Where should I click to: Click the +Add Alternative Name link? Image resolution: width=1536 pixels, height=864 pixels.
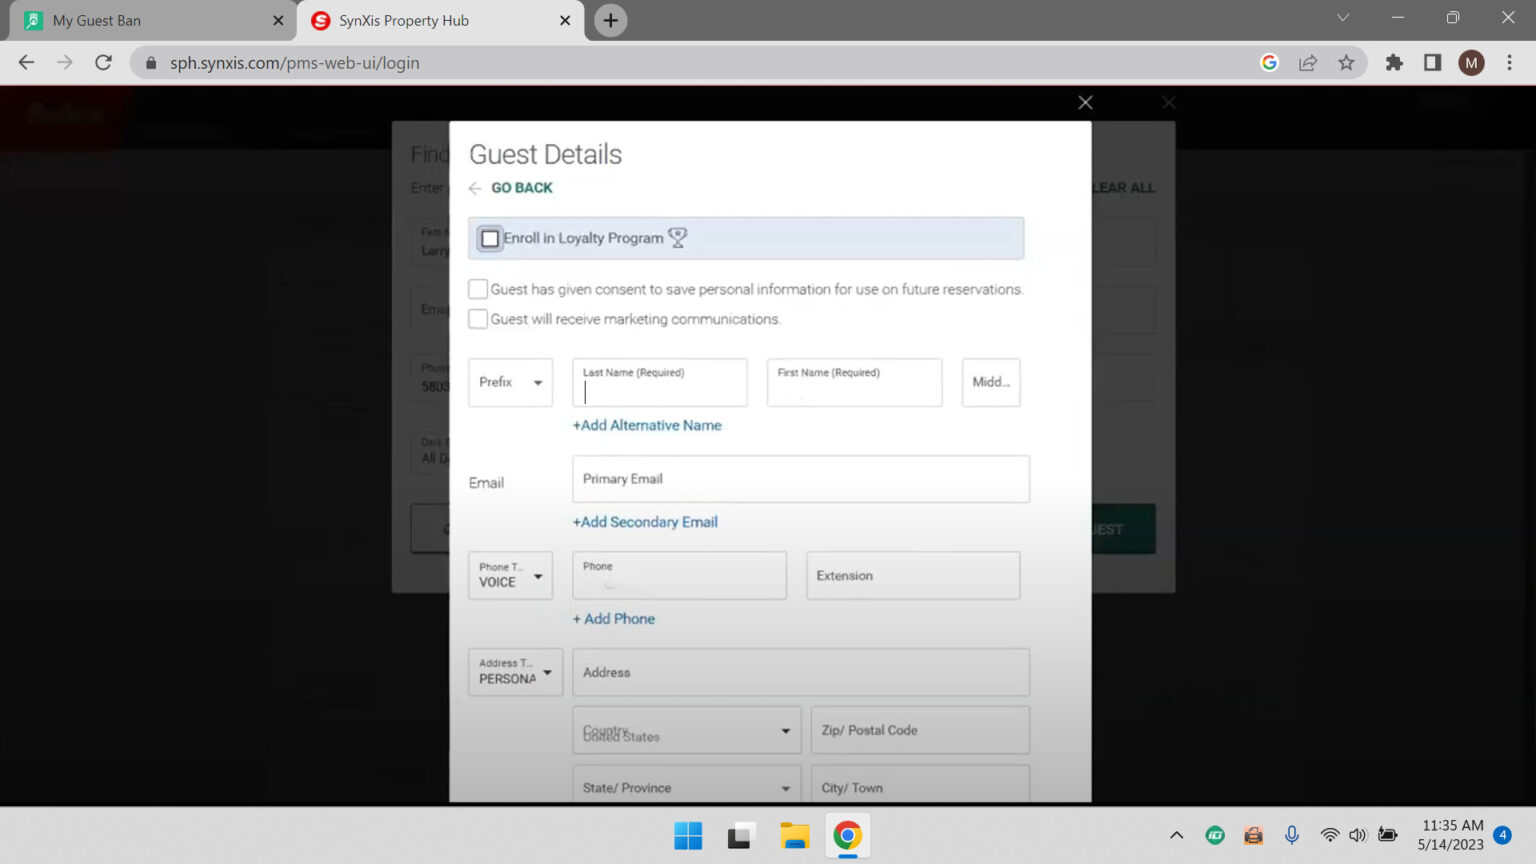[647, 425]
